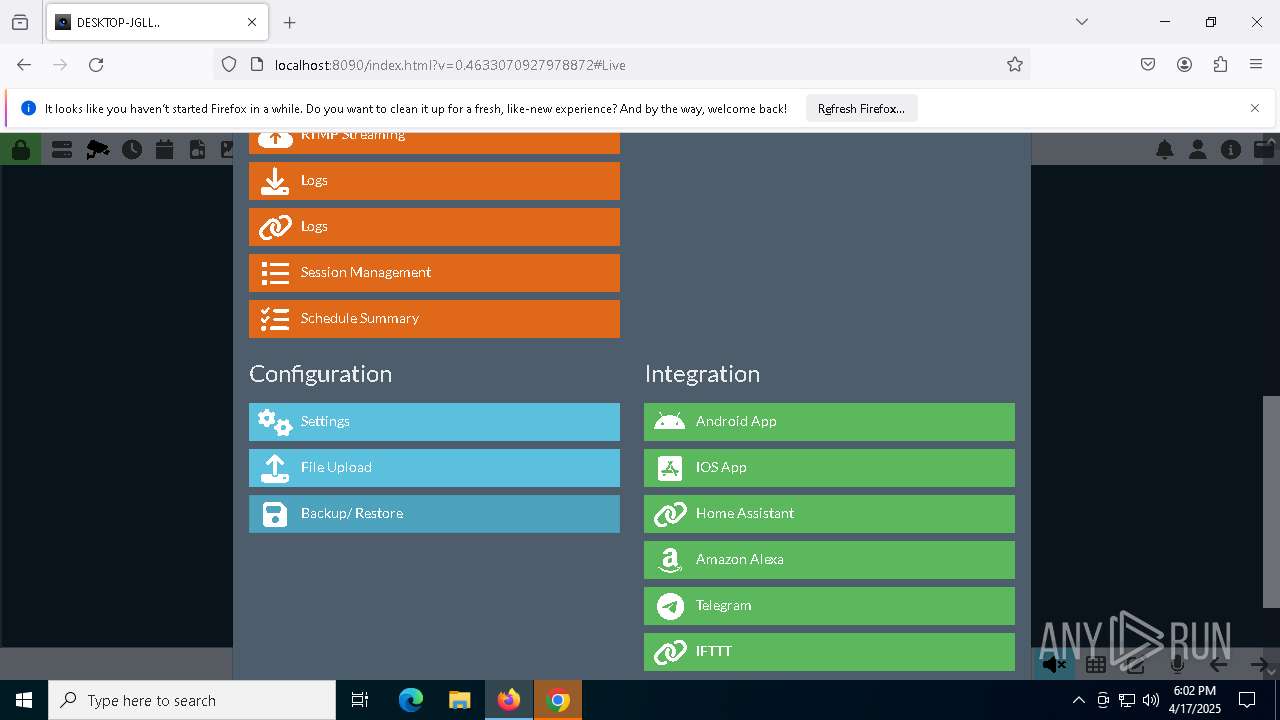Open Home Assistant integration
Image resolution: width=1280 pixels, height=720 pixels.
click(829, 514)
